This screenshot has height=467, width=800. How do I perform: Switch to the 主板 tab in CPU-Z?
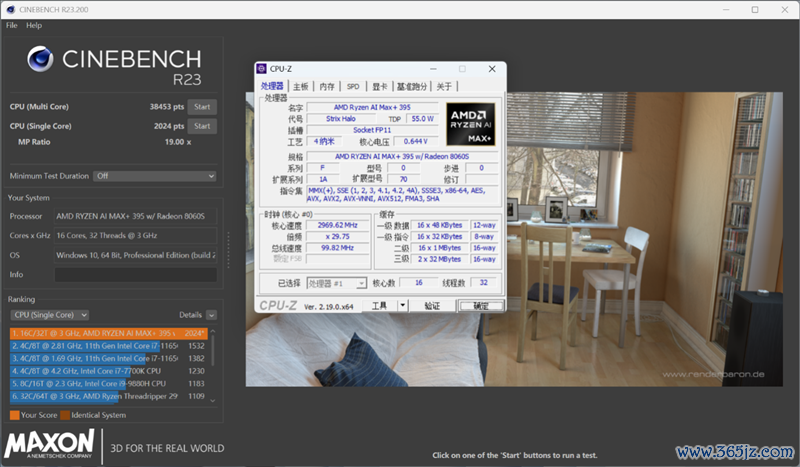click(x=301, y=86)
